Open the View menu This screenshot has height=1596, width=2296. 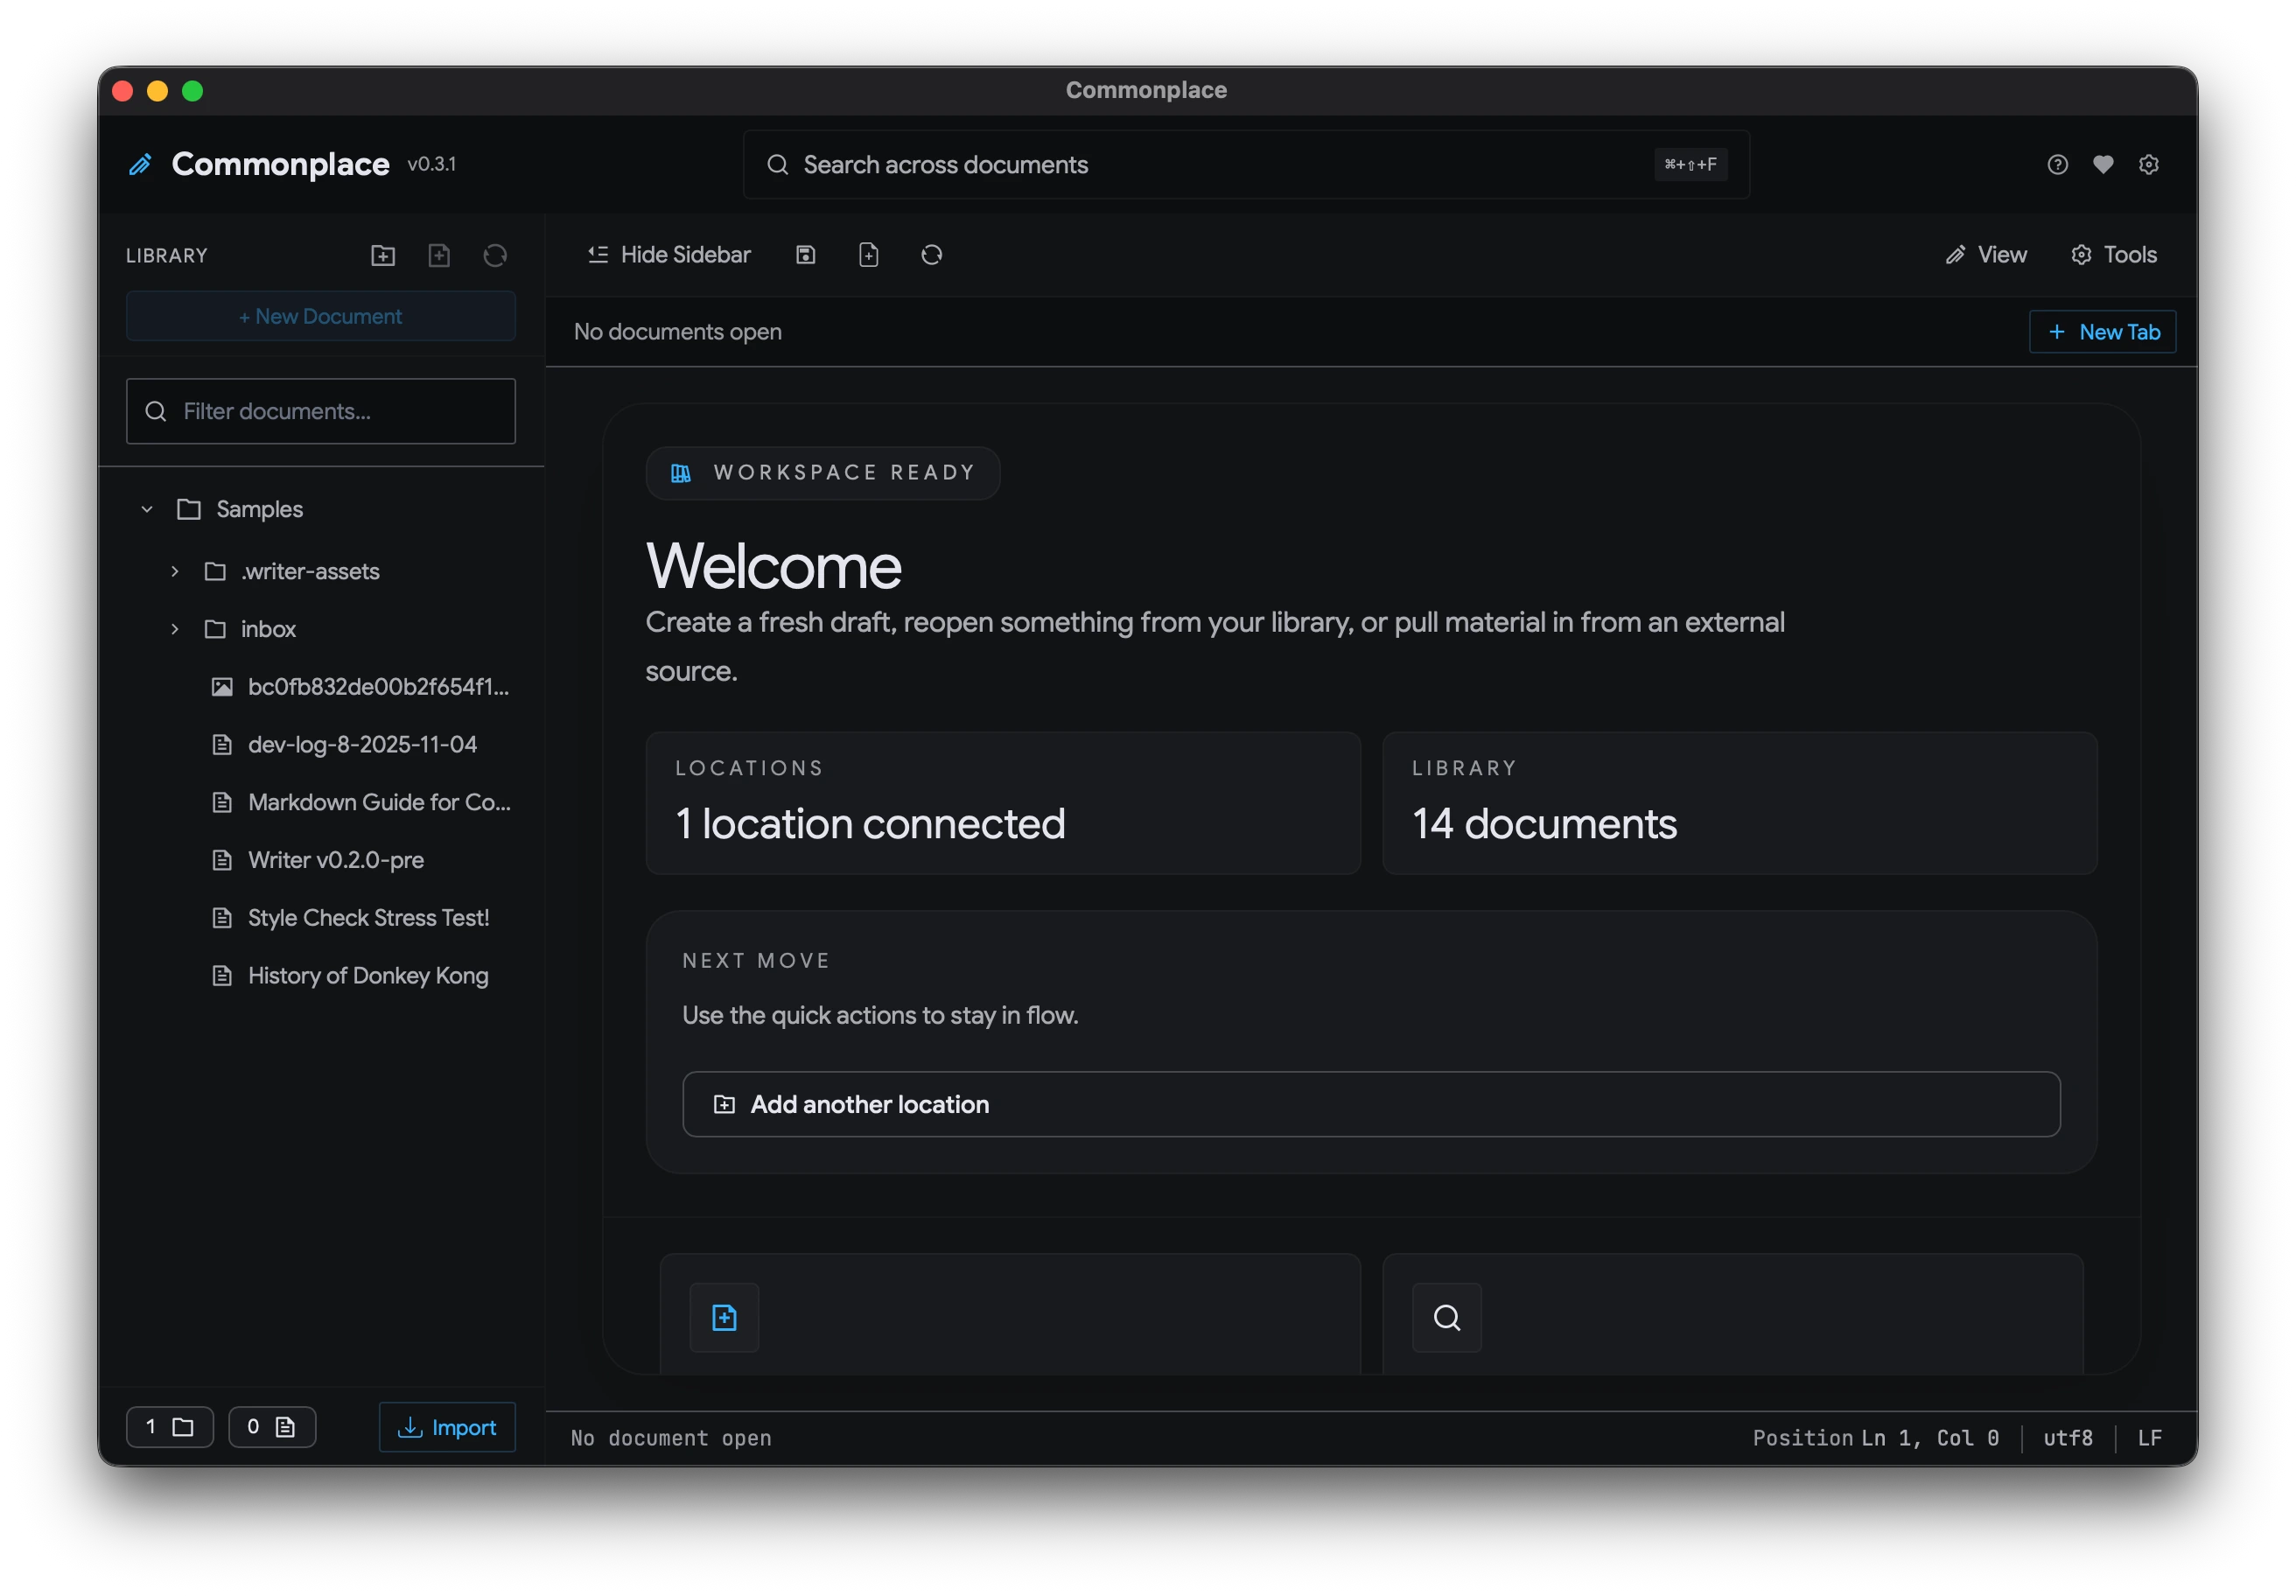(1986, 255)
